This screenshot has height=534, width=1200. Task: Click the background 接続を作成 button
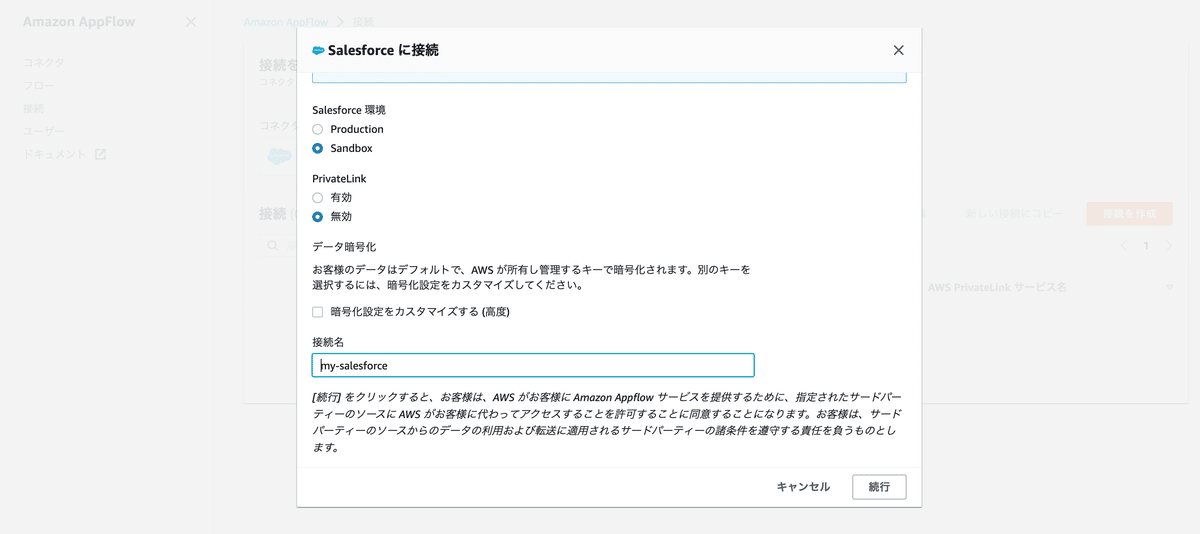coord(1128,214)
